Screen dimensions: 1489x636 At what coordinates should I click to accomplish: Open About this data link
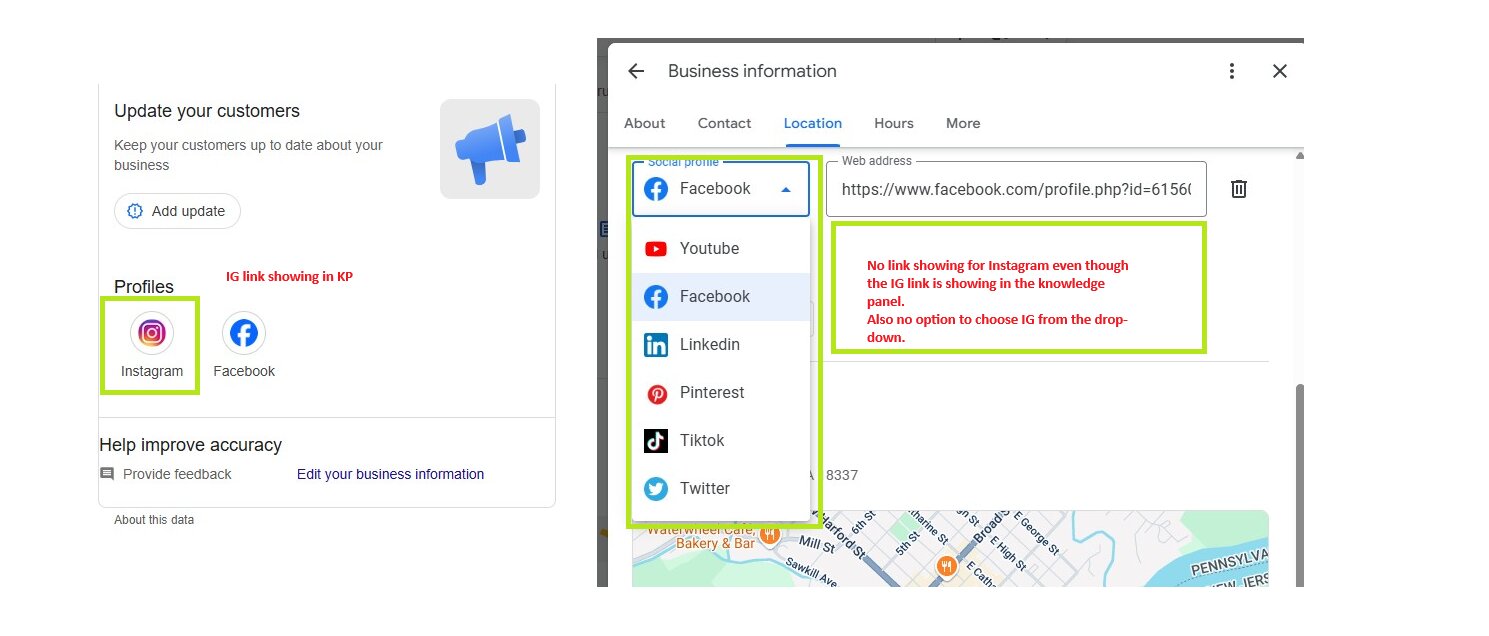[x=154, y=520]
